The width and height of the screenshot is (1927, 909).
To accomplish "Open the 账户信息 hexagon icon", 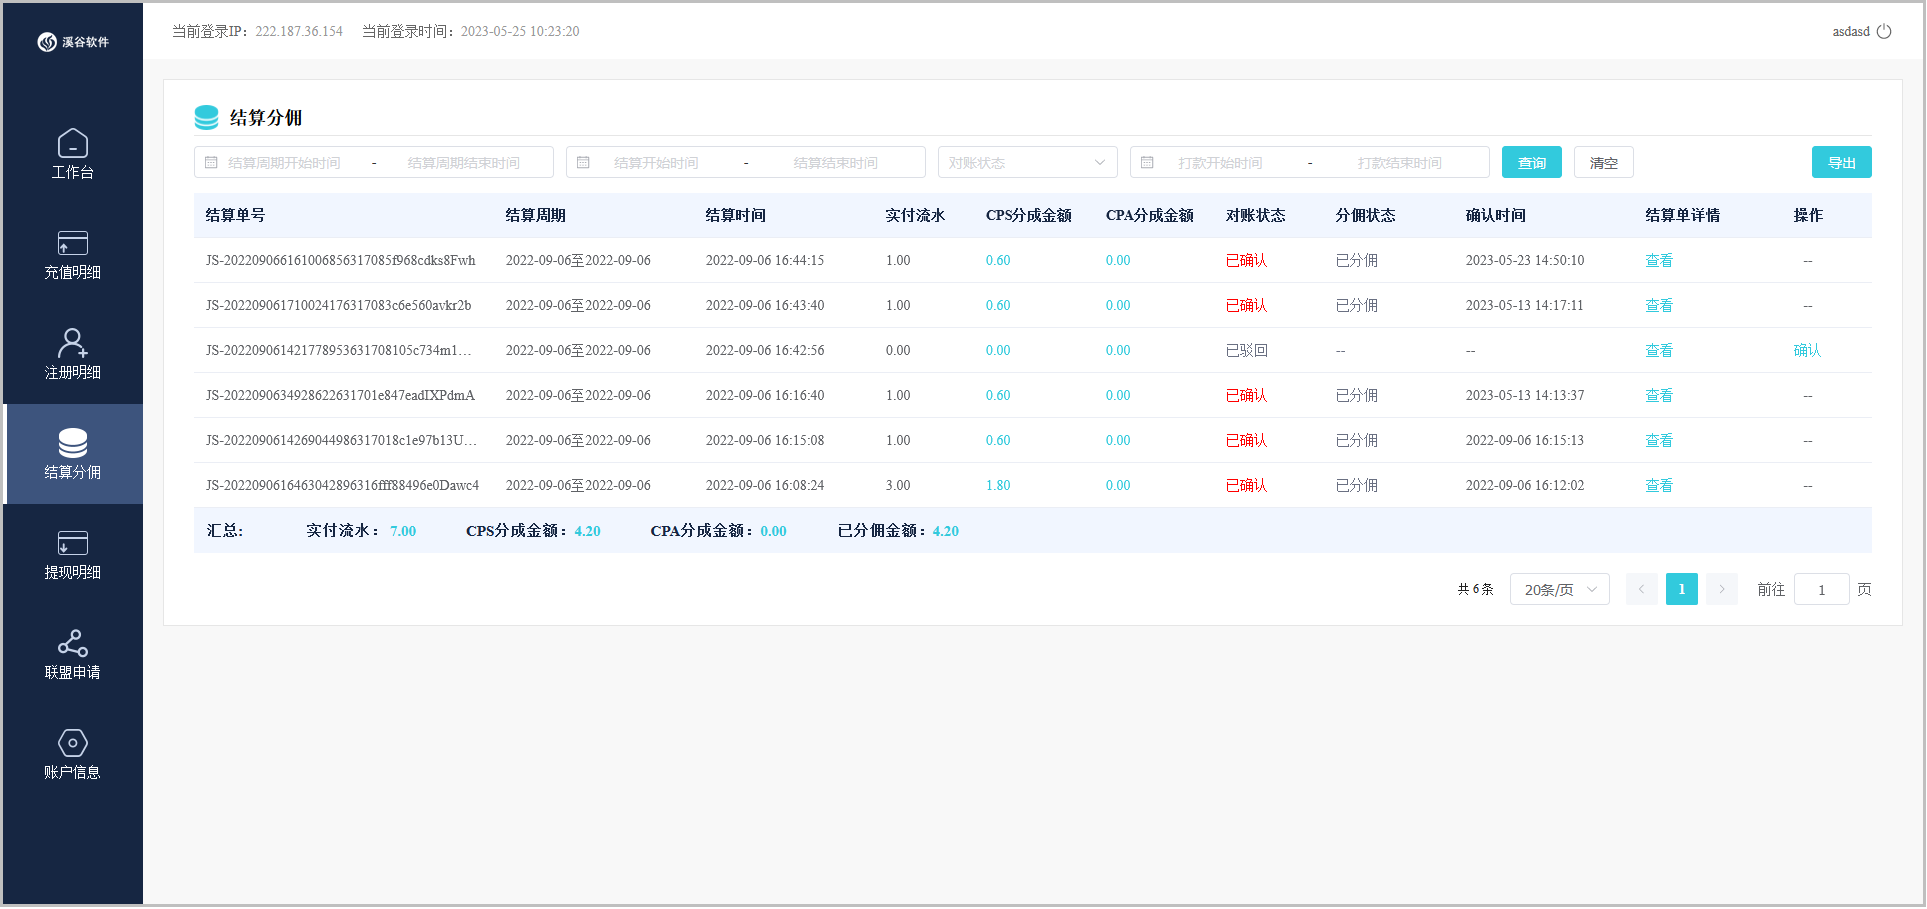I will point(73,743).
